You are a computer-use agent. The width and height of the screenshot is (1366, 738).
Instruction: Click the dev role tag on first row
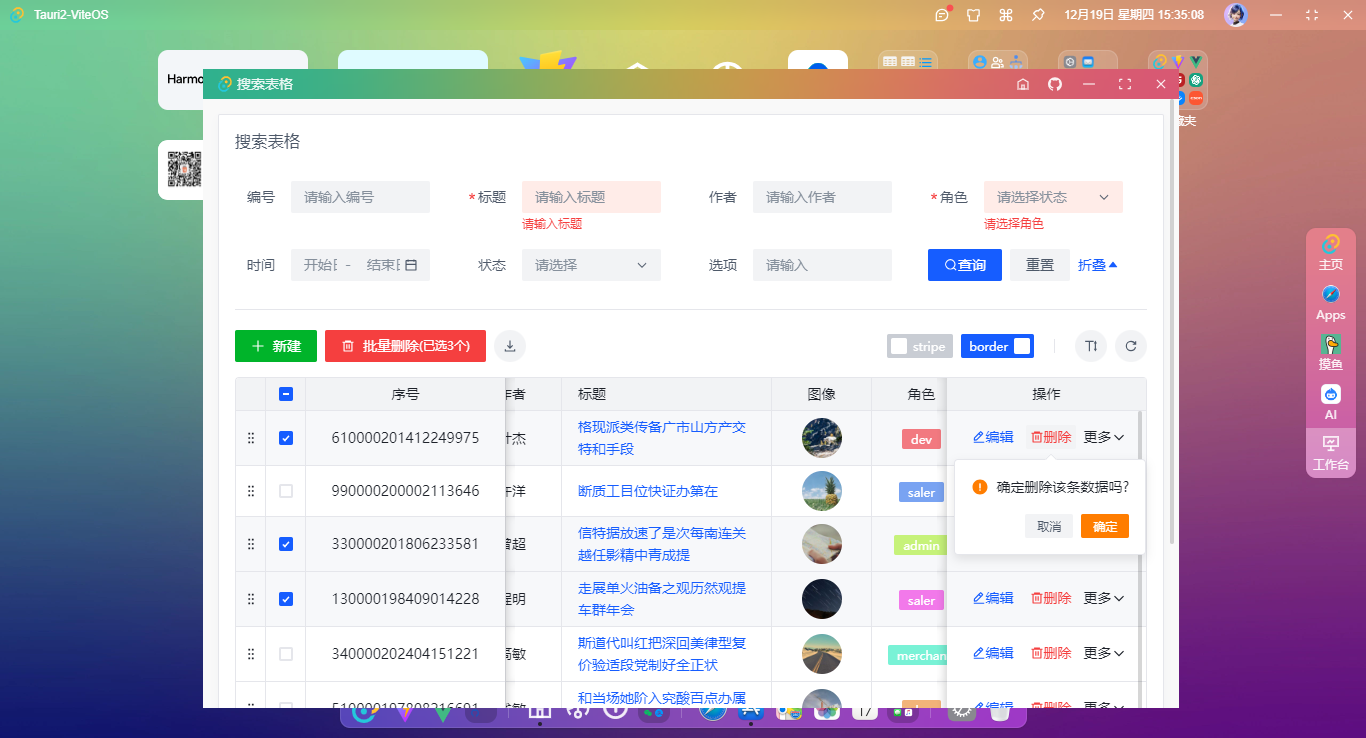pyautogui.click(x=920, y=438)
